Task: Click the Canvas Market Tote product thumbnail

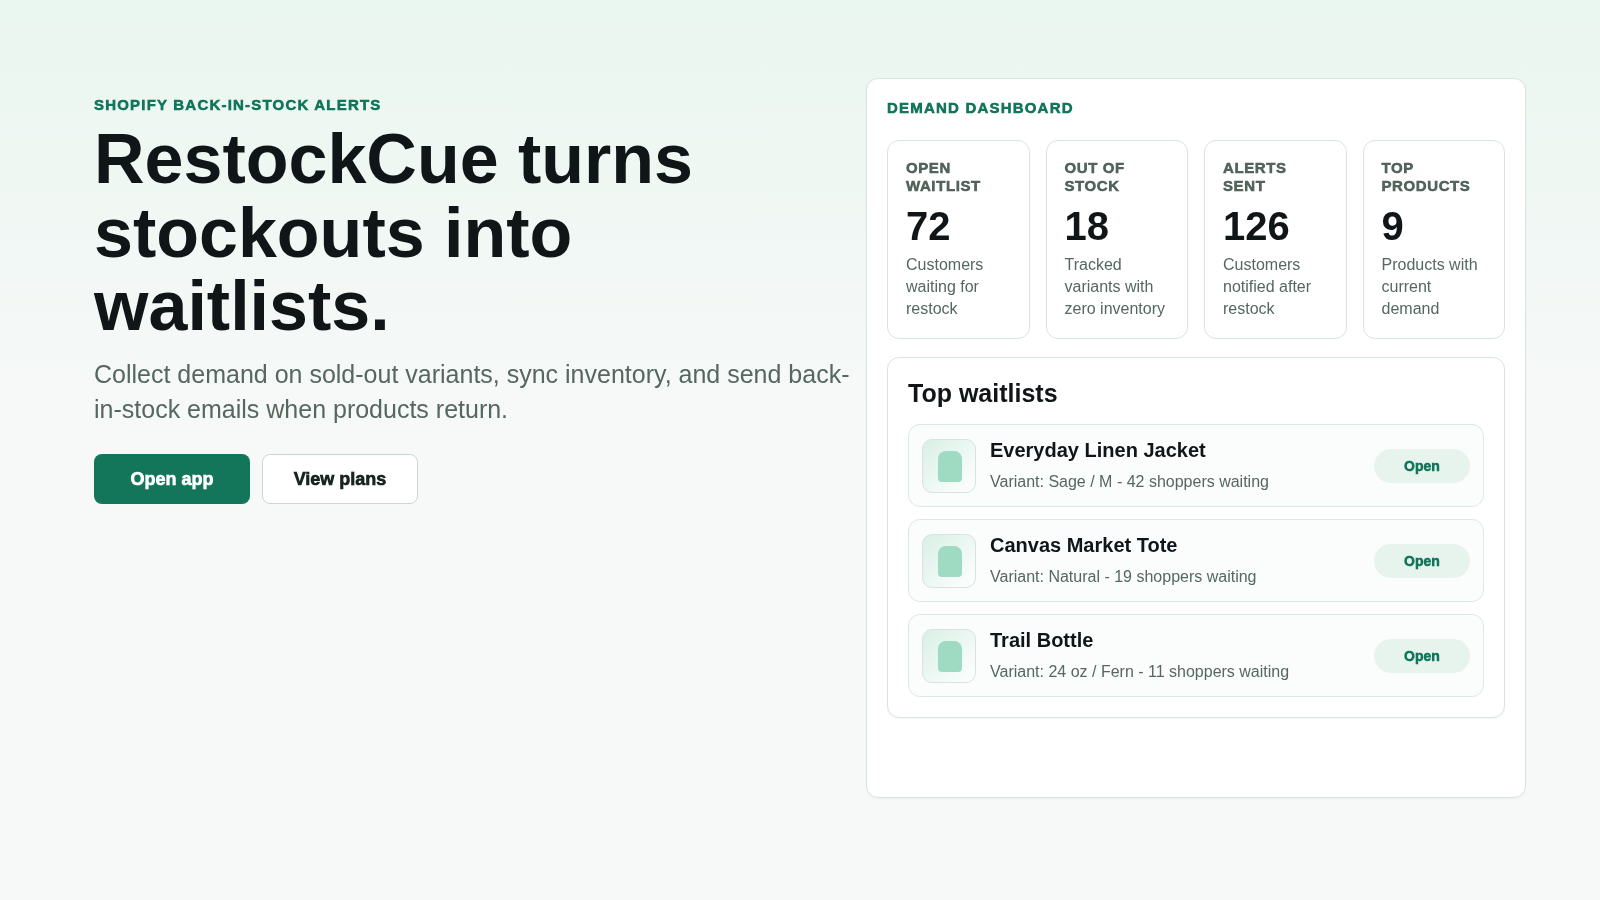Action: coord(949,561)
